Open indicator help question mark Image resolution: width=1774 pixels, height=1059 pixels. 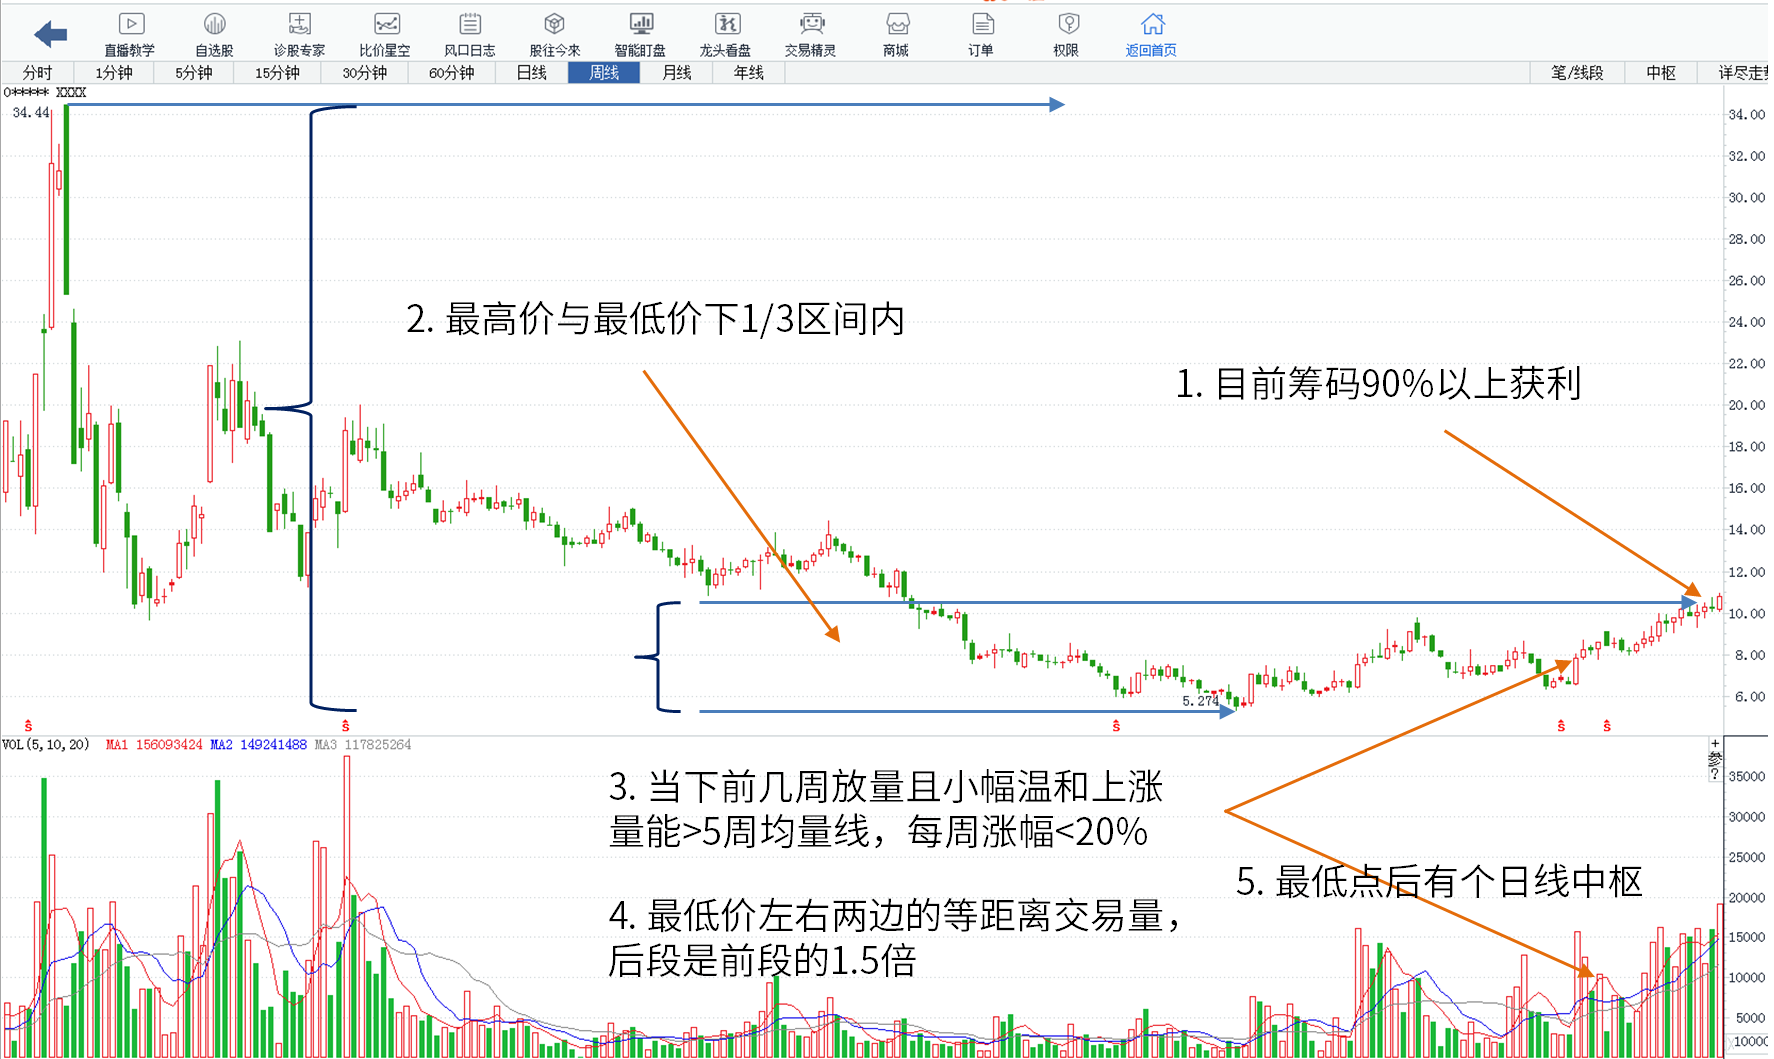1715,775
